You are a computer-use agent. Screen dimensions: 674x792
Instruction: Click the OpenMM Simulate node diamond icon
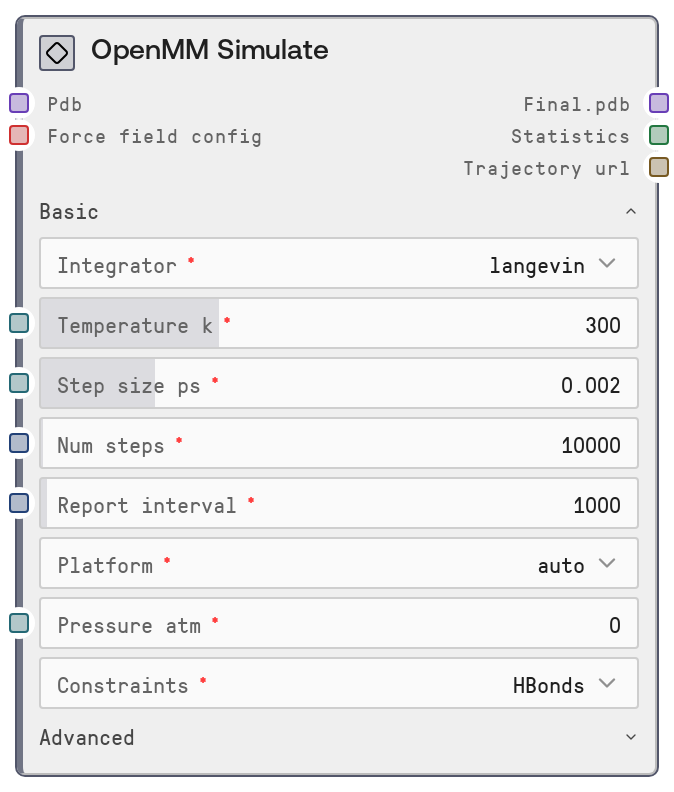57,52
